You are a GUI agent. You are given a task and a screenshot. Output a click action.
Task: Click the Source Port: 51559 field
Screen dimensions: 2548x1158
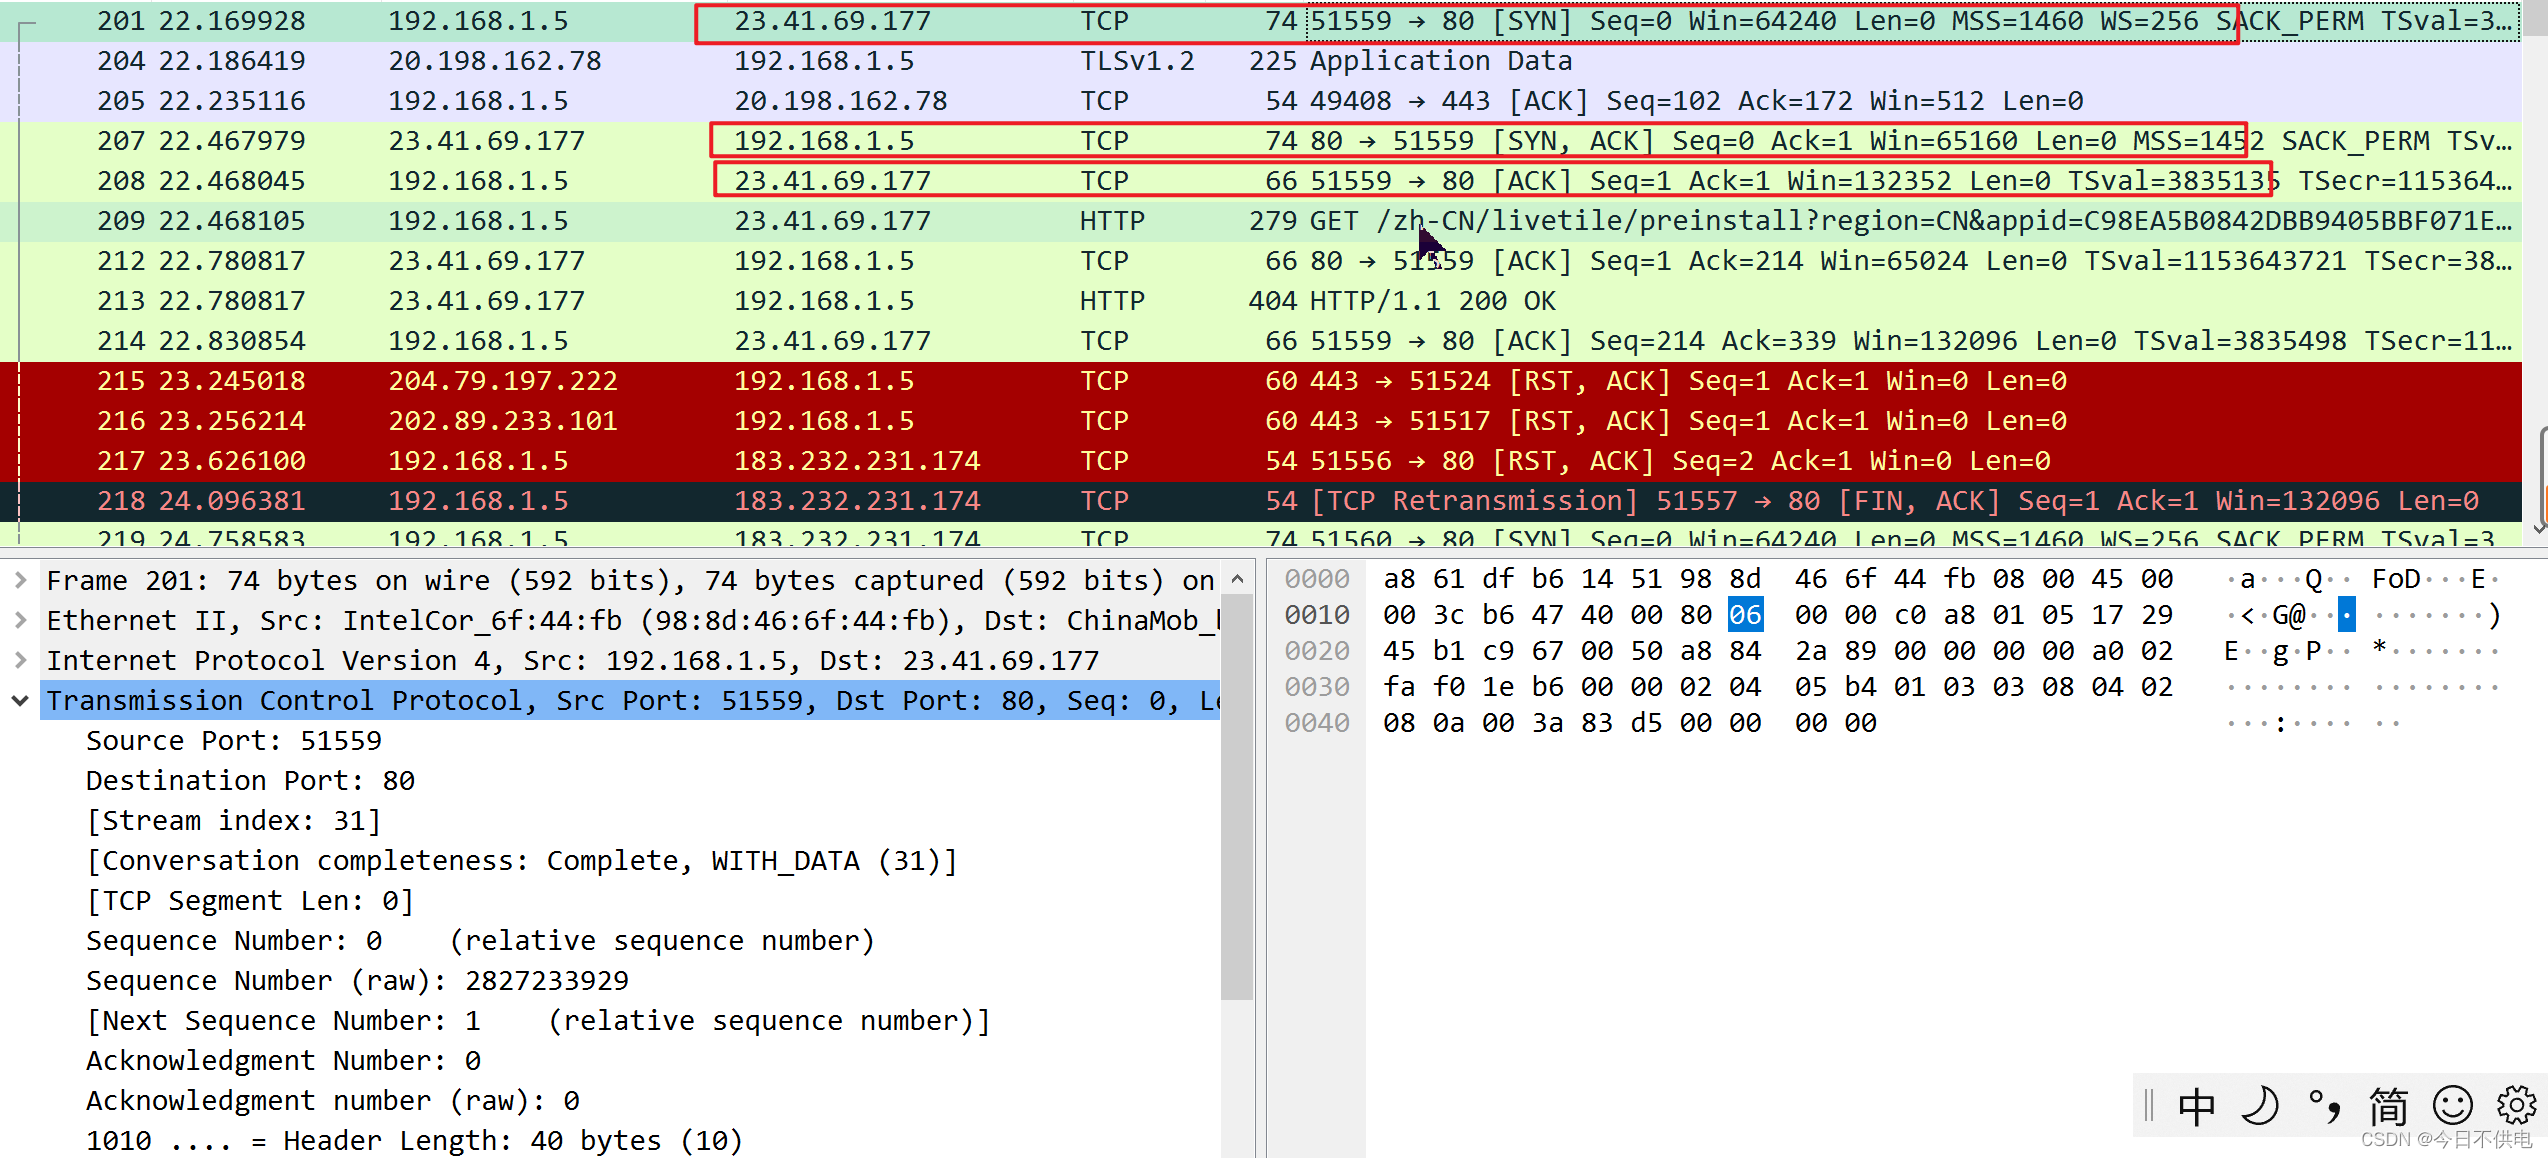coord(234,741)
